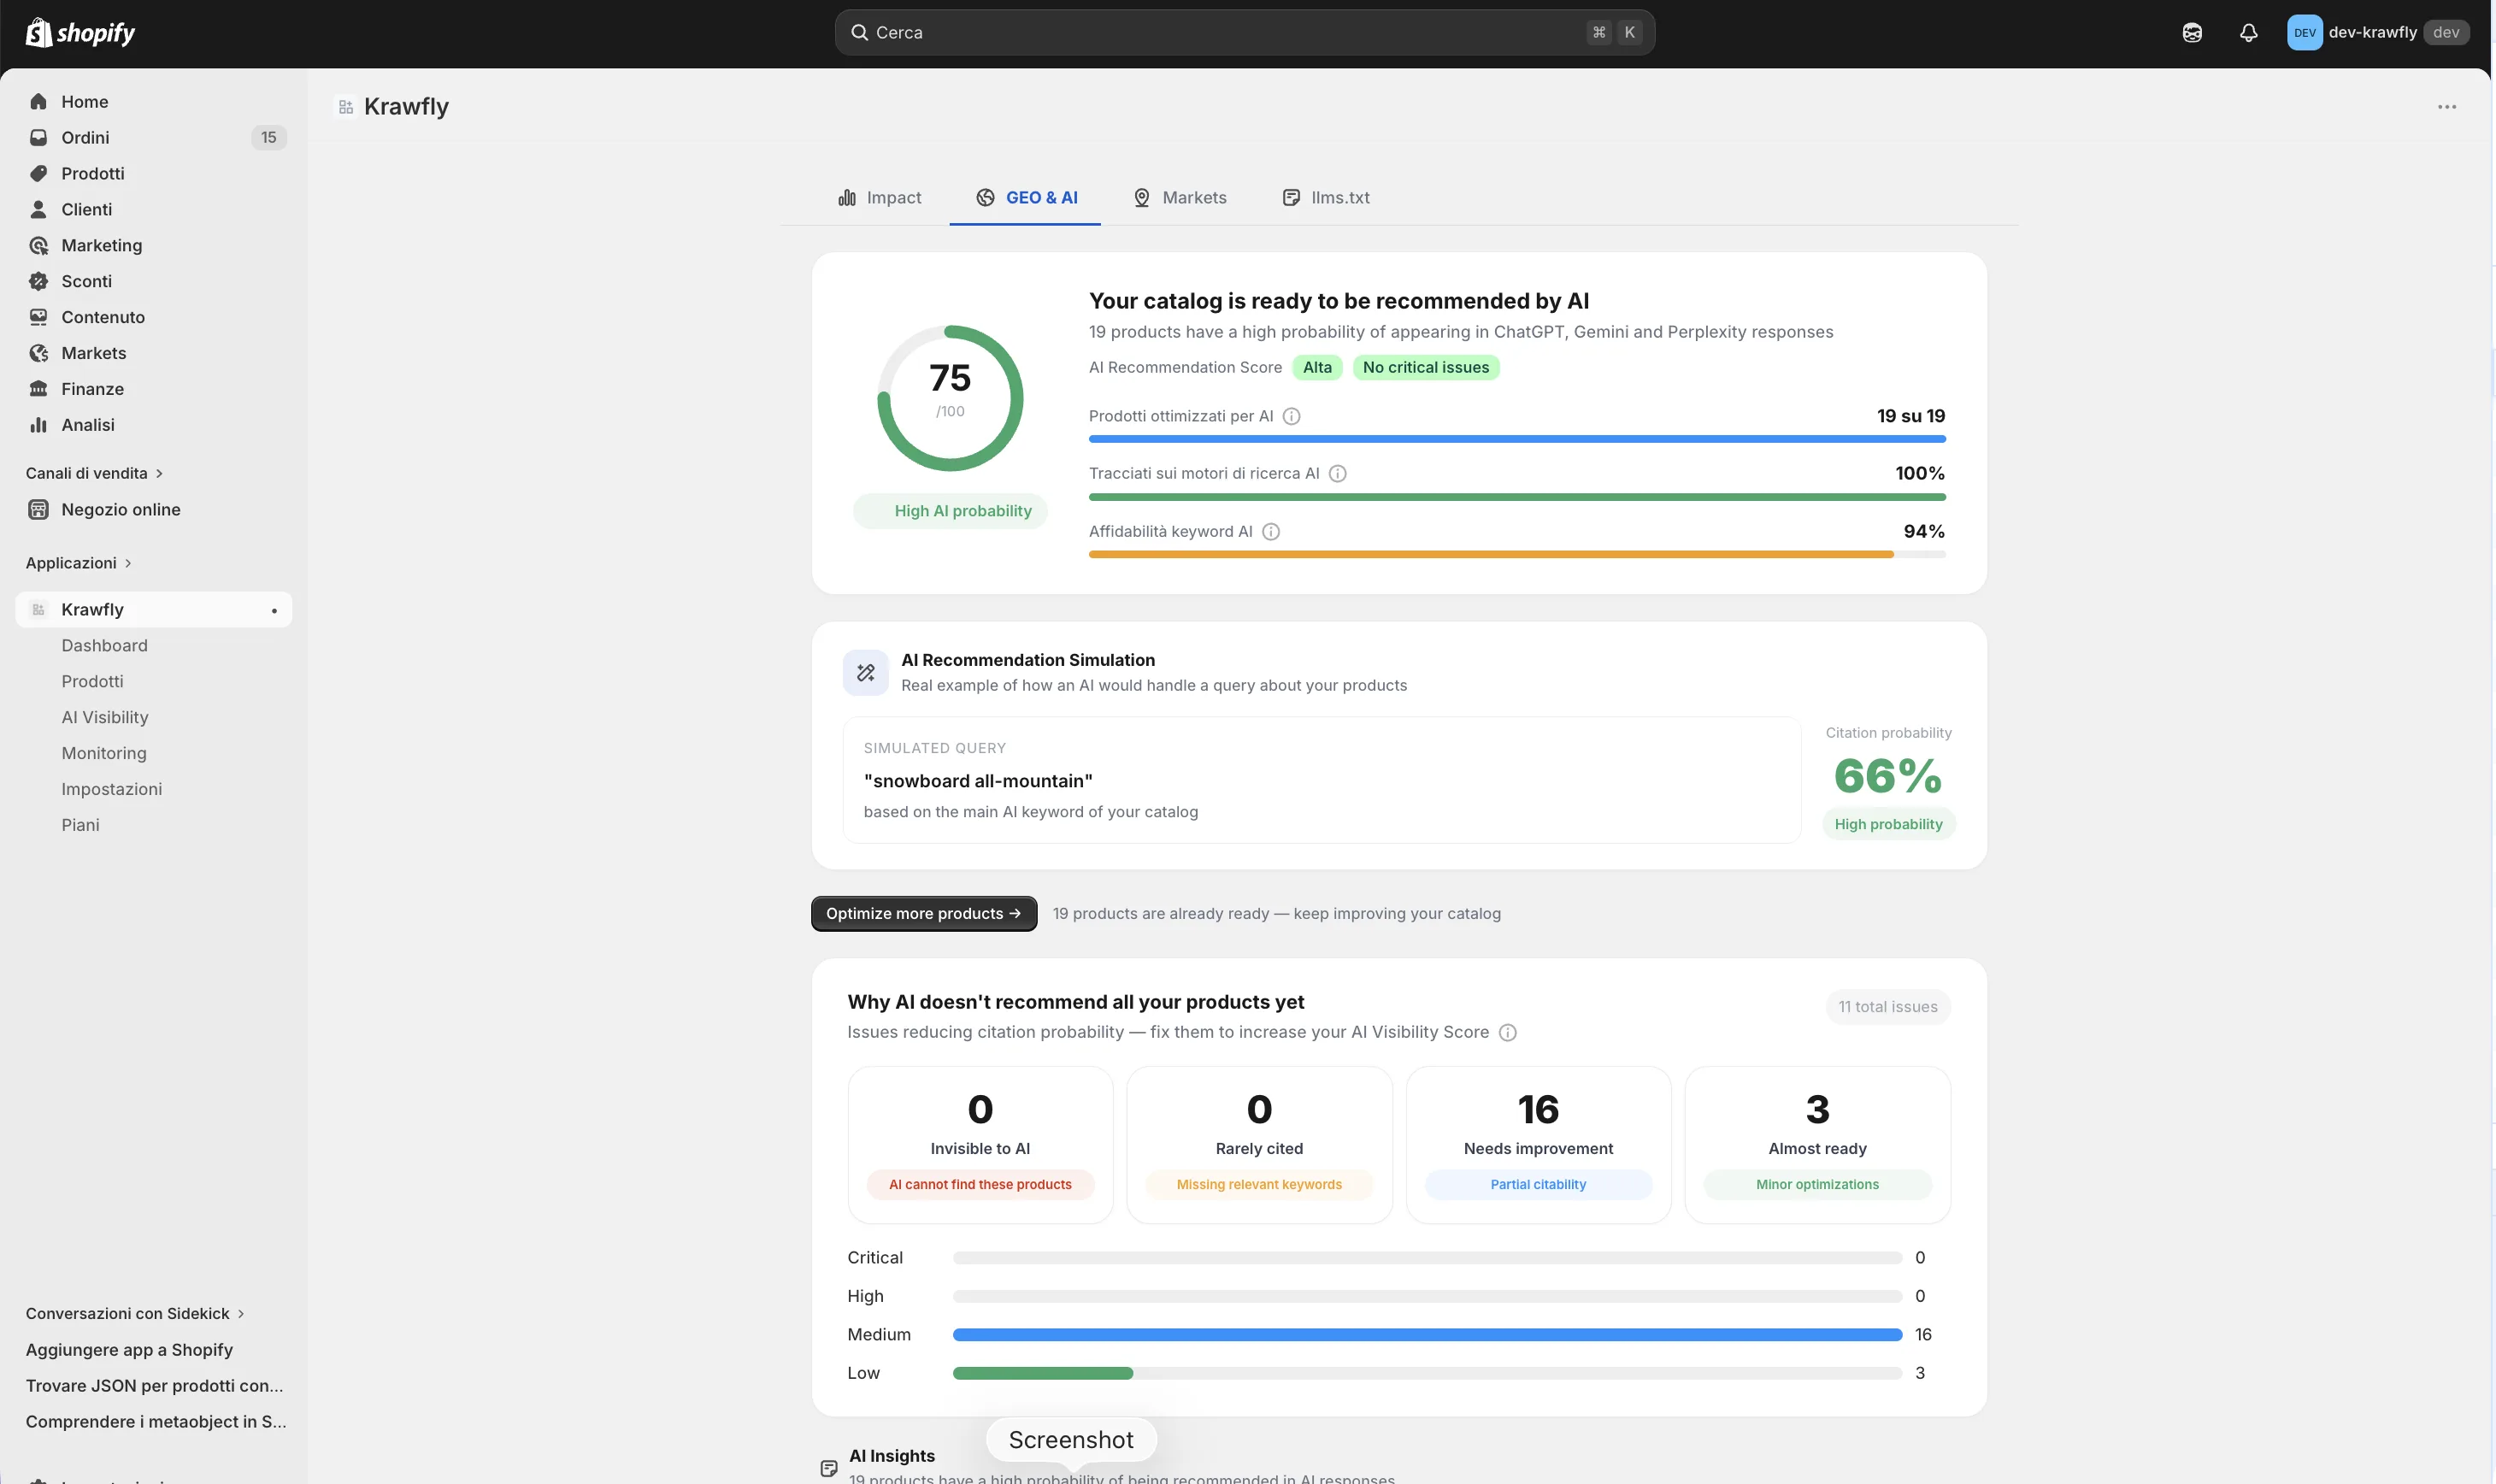Image resolution: width=2496 pixels, height=1484 pixels.
Task: Open Dashboard in Krawfly submenu
Action: click(104, 646)
